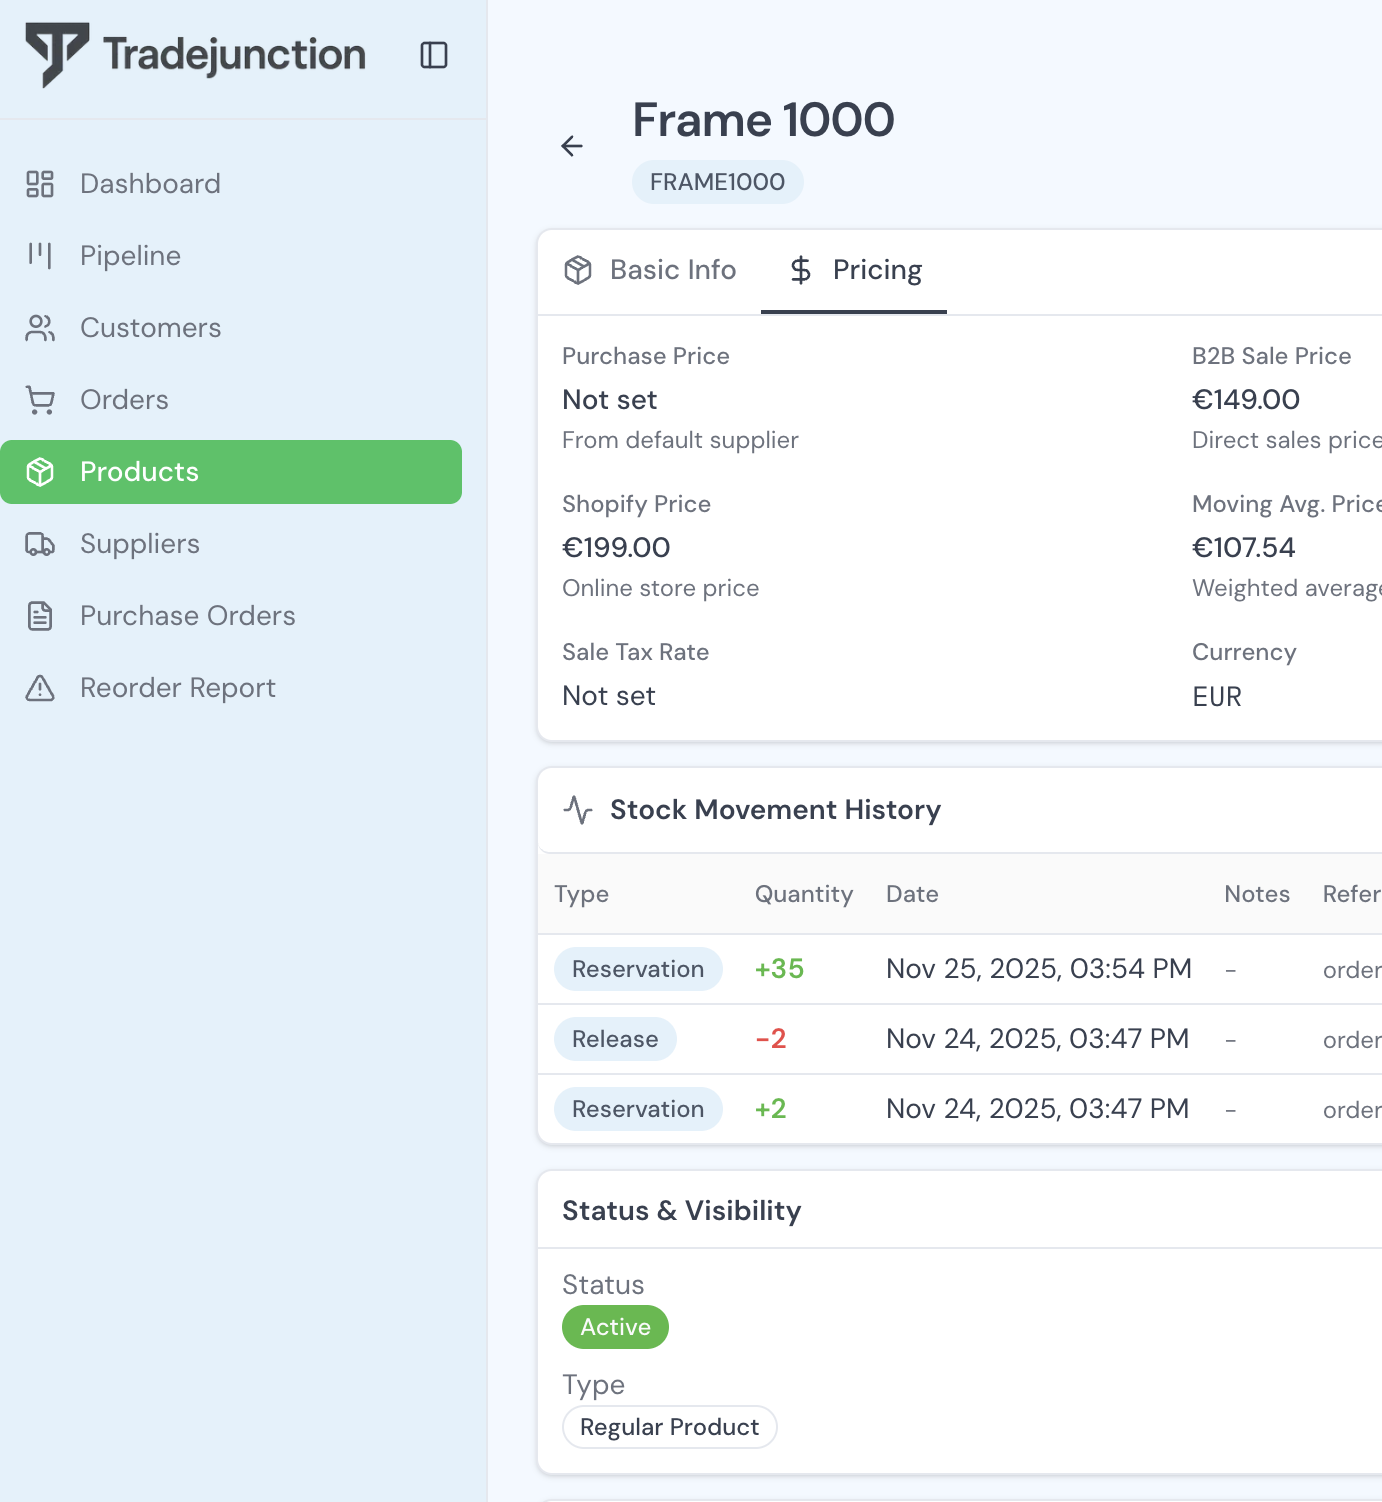Click the Active status badge
Screen dimensions: 1382x1502
pos(616,1327)
